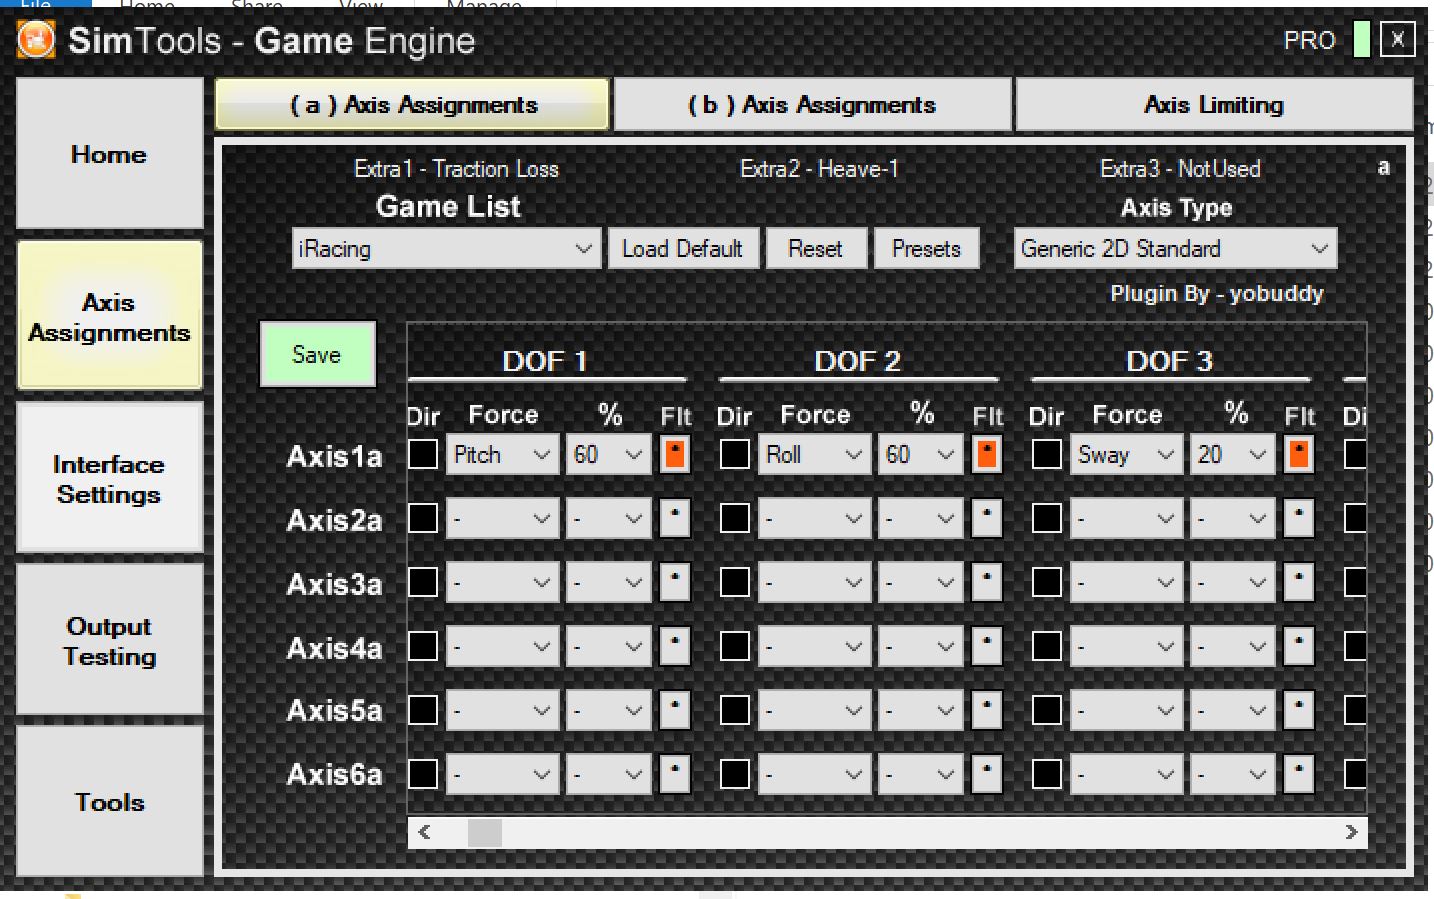Open the Axis Limiting tab
Image resolution: width=1434 pixels, height=899 pixels.
(1214, 105)
